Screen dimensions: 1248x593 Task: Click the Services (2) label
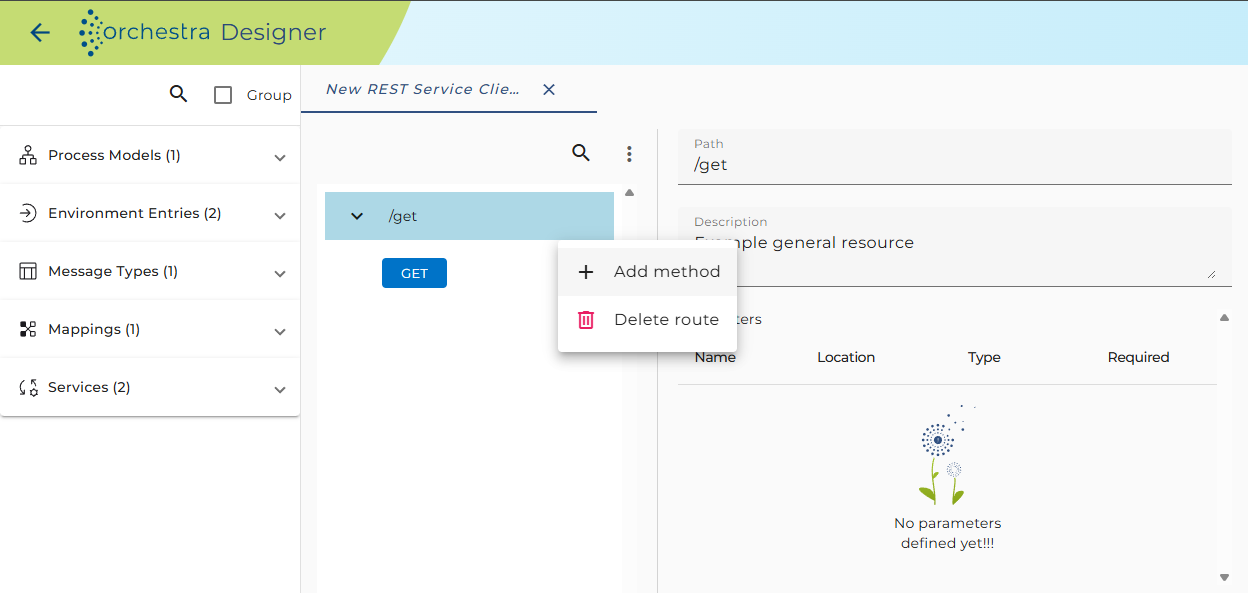pyautogui.click(x=89, y=387)
